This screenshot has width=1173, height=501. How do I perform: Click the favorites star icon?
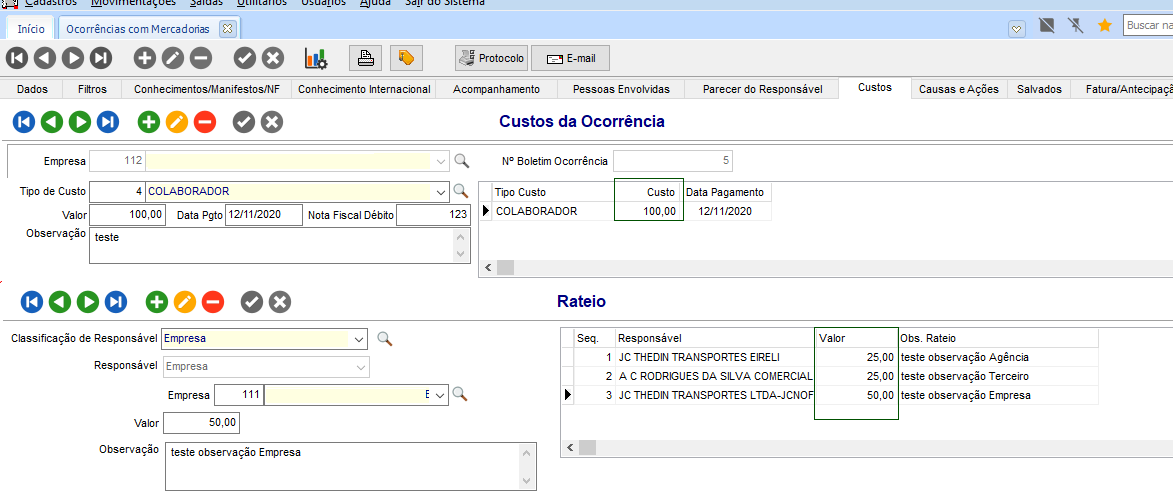tap(1104, 26)
